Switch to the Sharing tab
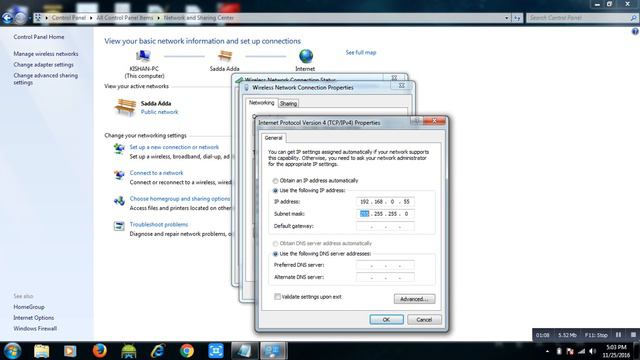Viewport: 640px width, 360px height. [x=288, y=104]
